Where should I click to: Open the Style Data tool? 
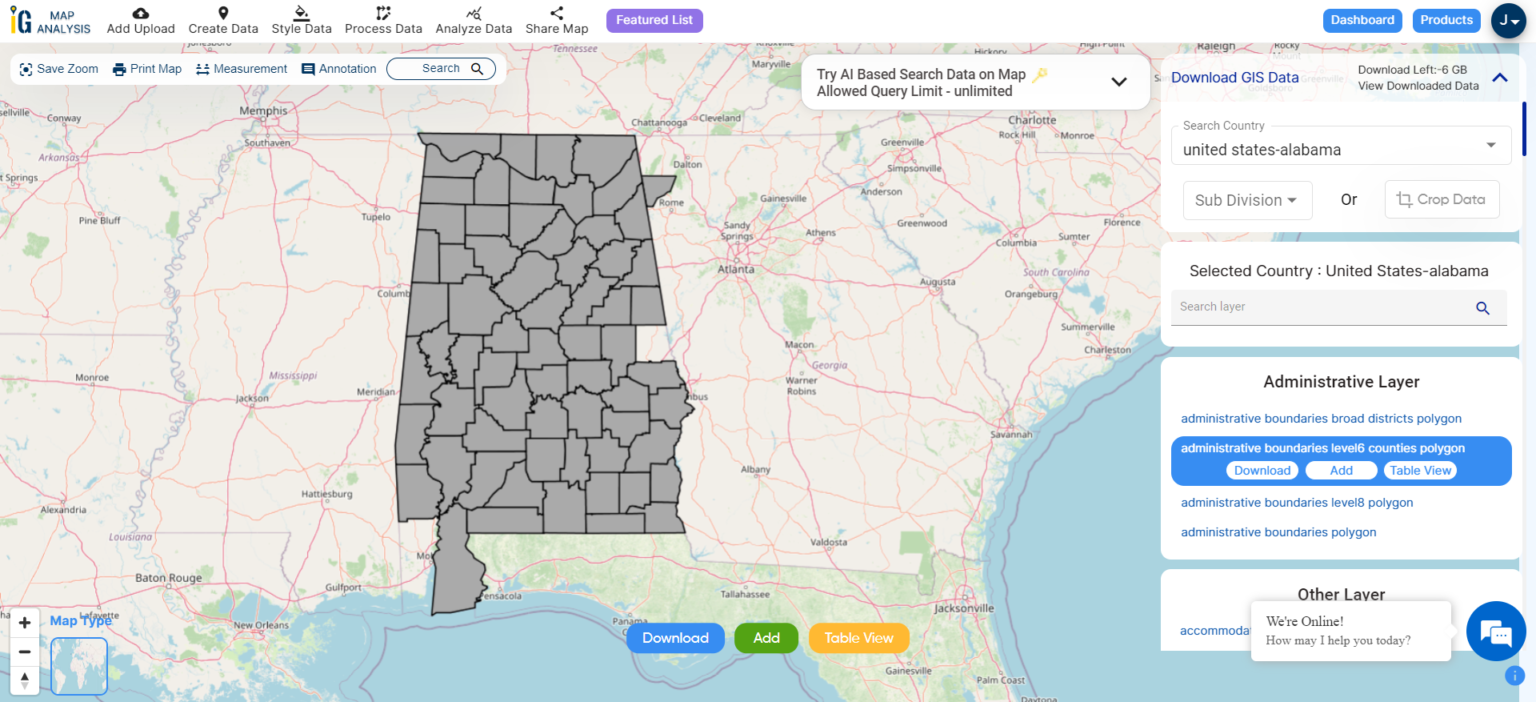pos(301,20)
